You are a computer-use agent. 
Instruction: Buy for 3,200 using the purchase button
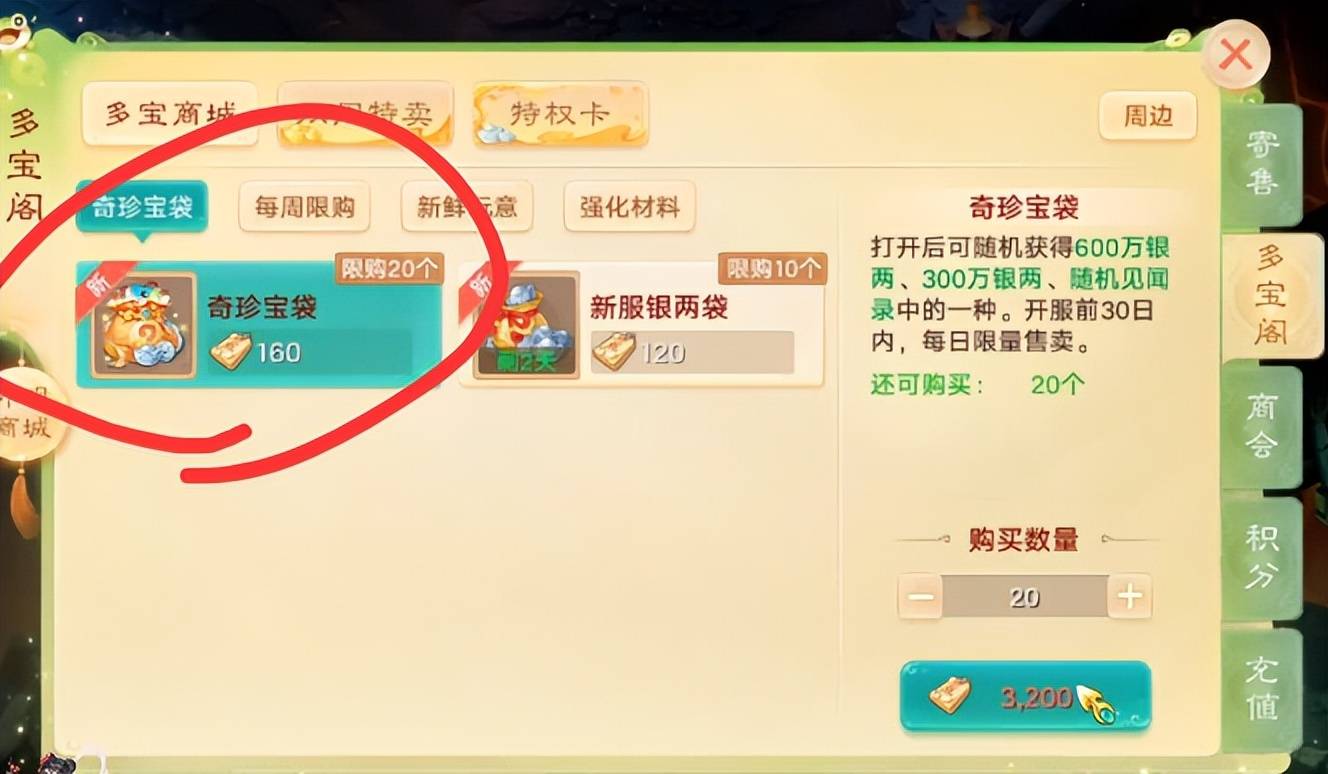pyautogui.click(x=1025, y=696)
